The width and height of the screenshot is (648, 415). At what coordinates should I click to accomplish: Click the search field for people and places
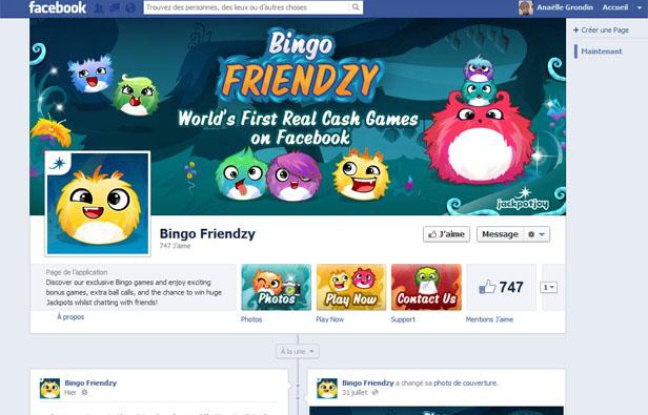[247, 7]
